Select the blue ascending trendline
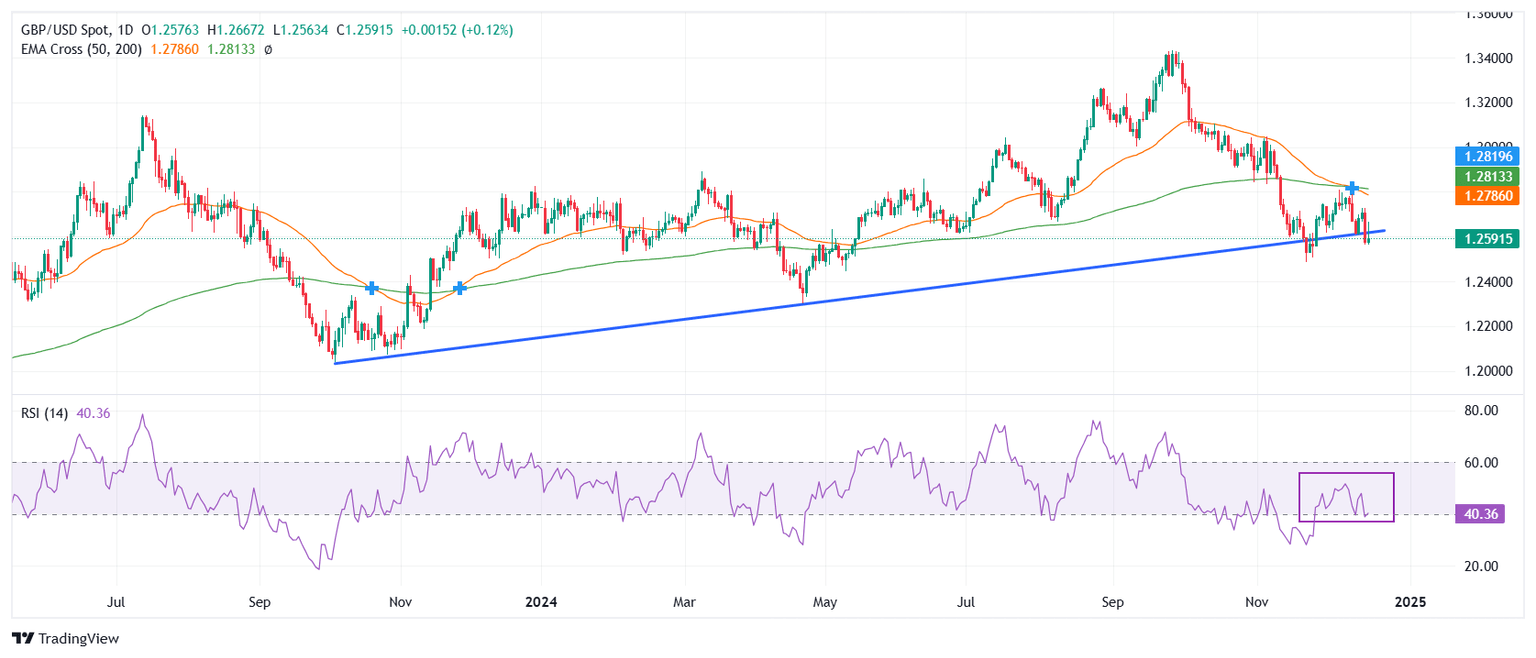This screenshot has width=1536, height=658. (x=800, y=304)
